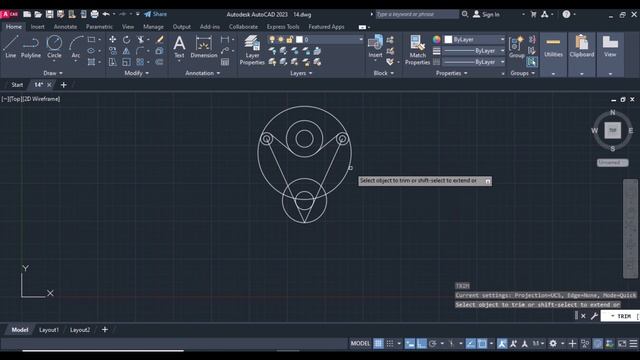Viewport: 640px width, 360px height.
Task: Open the Annotate ribbon tab
Action: click(x=65, y=27)
